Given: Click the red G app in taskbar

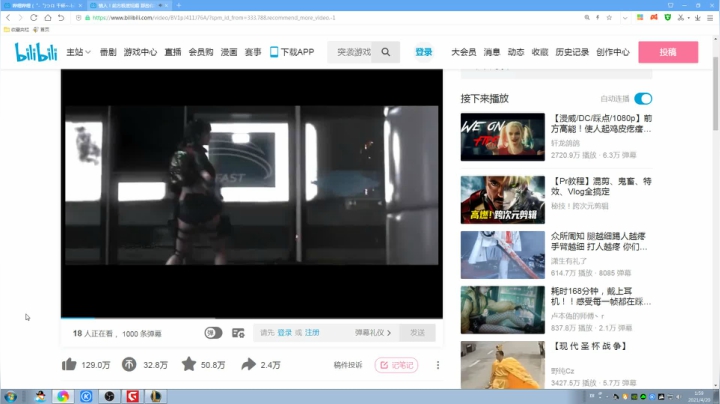Looking at the screenshot, I should [x=133, y=396].
